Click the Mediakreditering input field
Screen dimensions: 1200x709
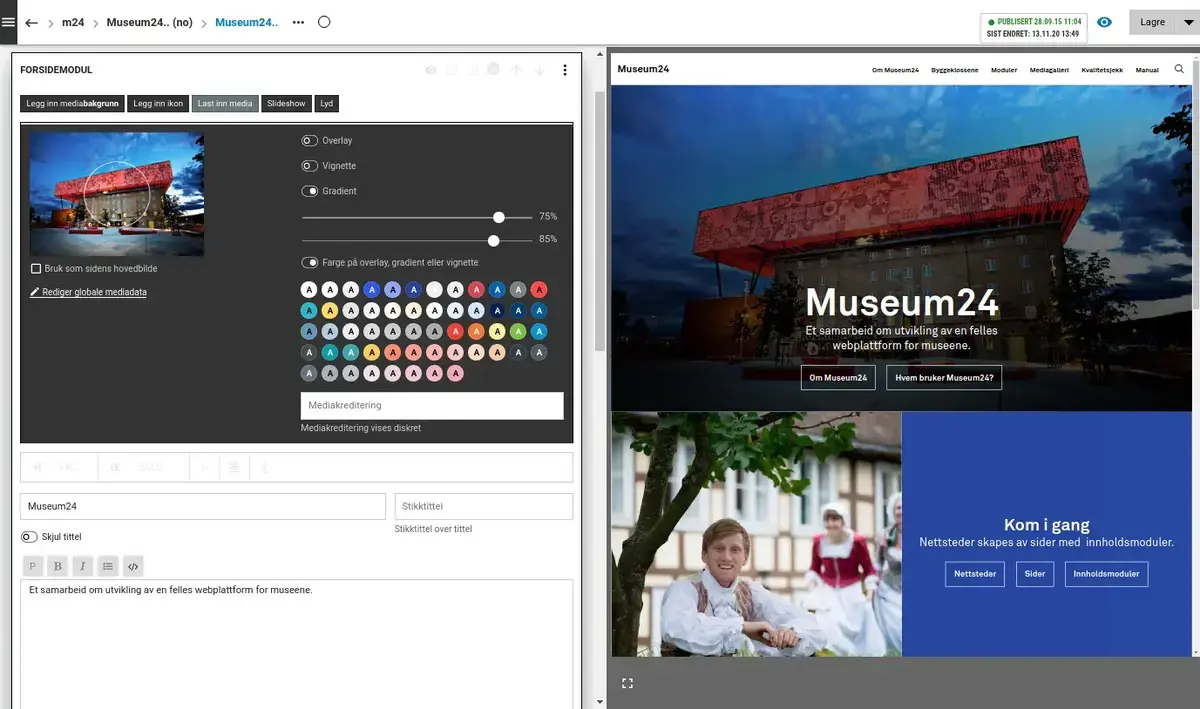432,405
